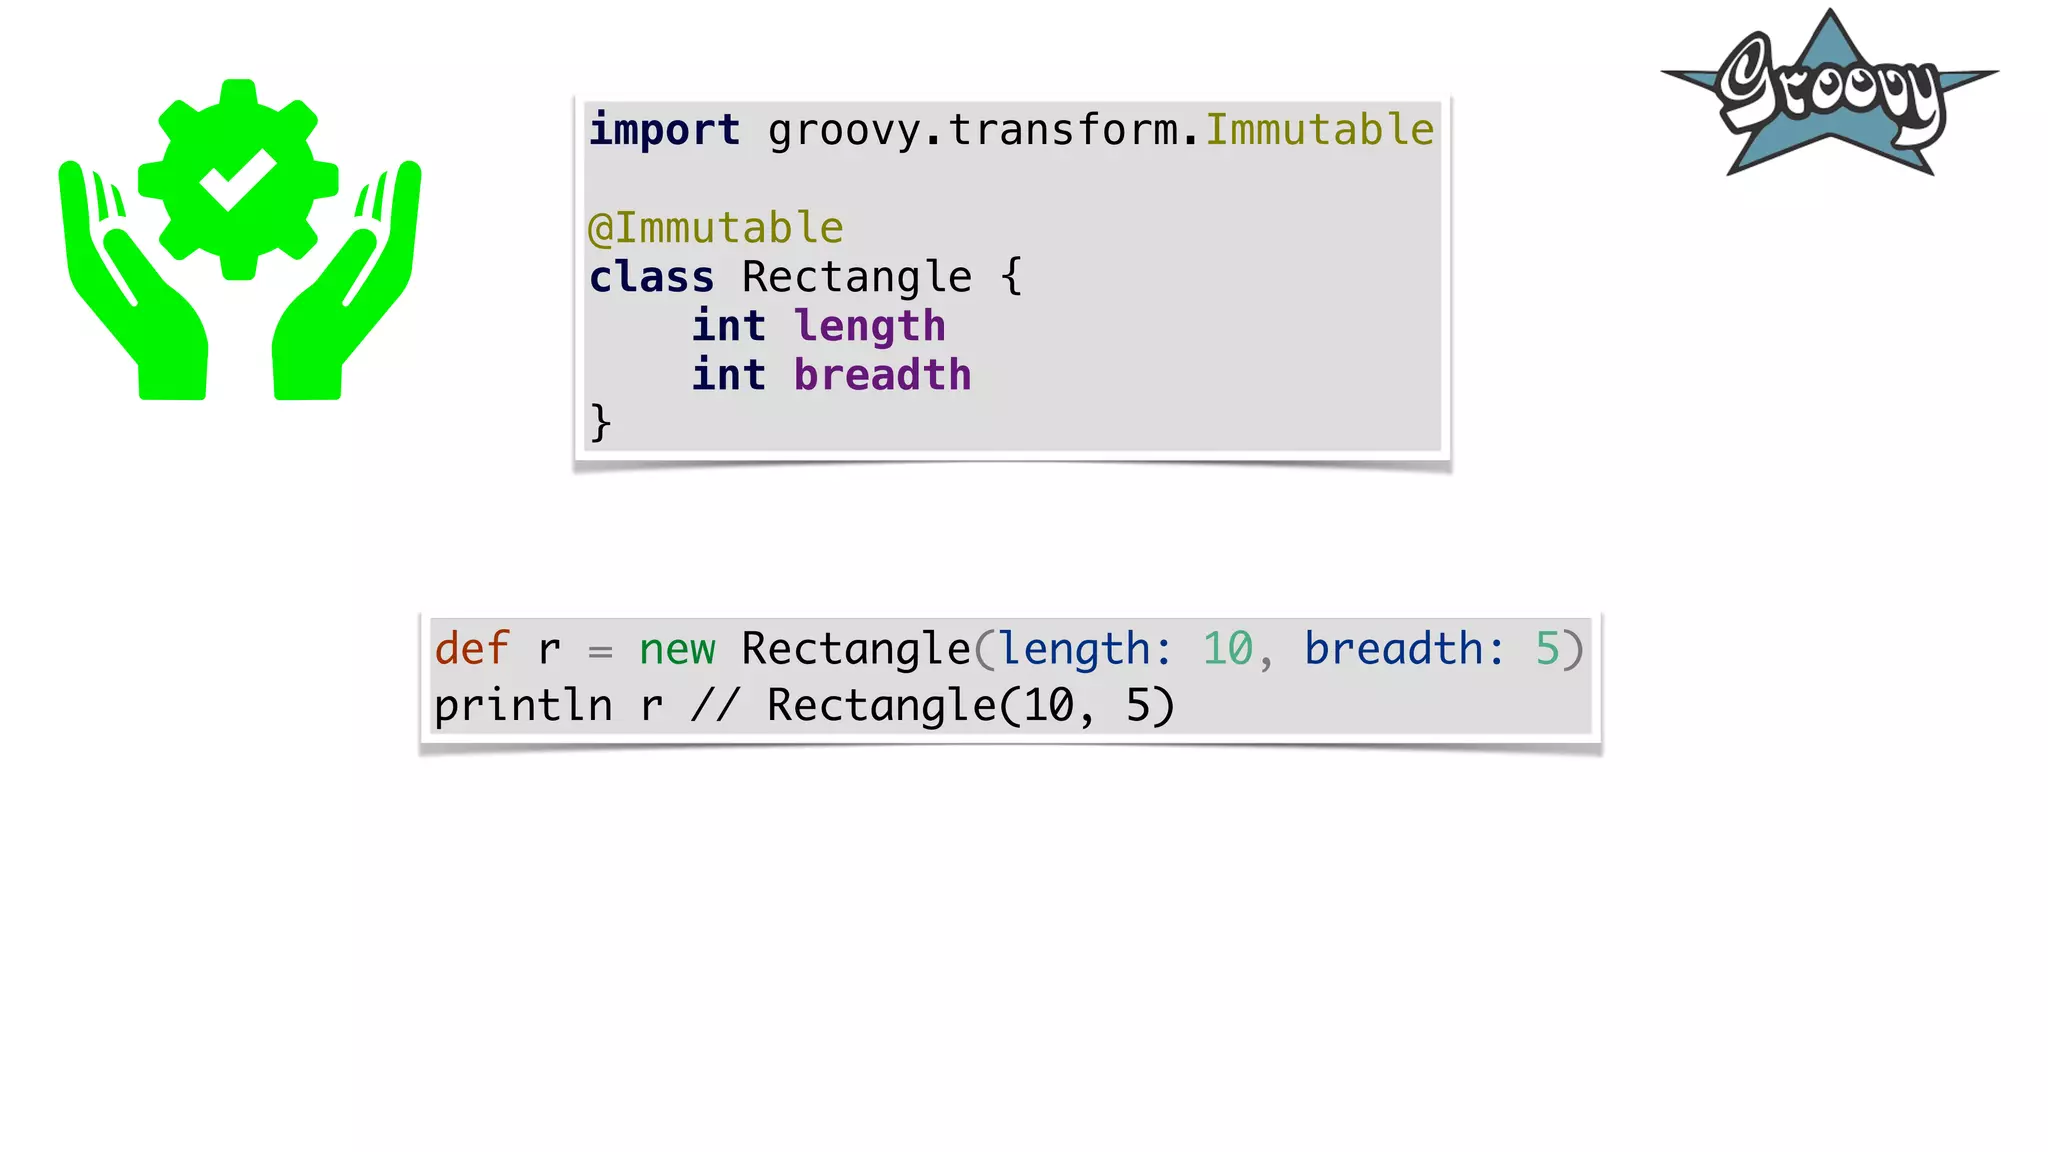Screen dimensions: 2048x1152
Task: Click the 'int breadth' field declaration
Action: tap(832, 375)
